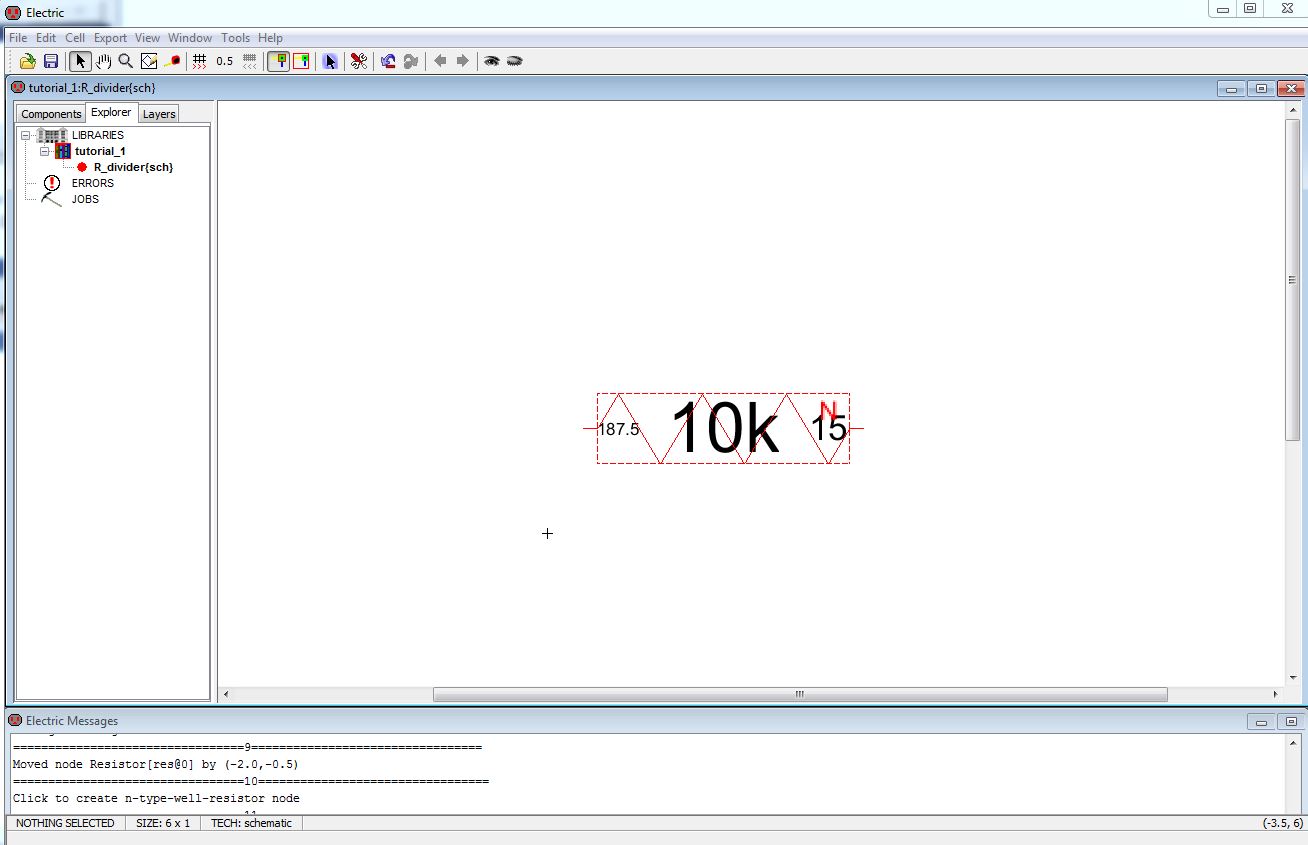Make the grid coarser with gray grid icon
1308x845 pixels.
(249, 61)
